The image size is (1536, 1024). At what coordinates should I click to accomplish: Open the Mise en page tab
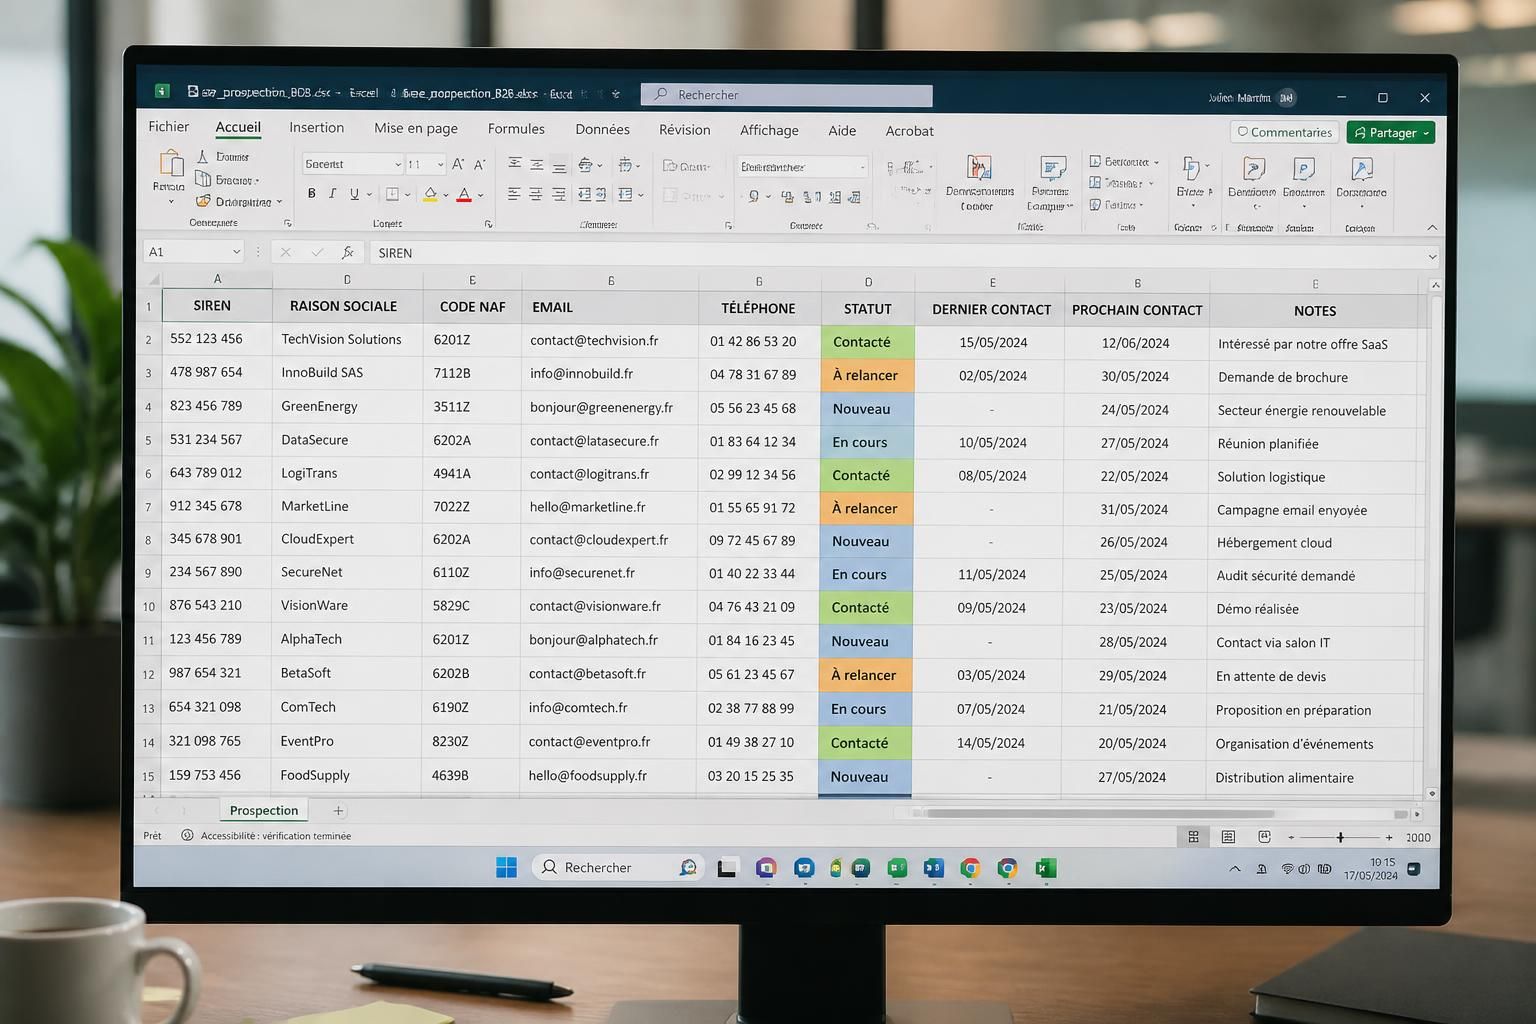416,128
